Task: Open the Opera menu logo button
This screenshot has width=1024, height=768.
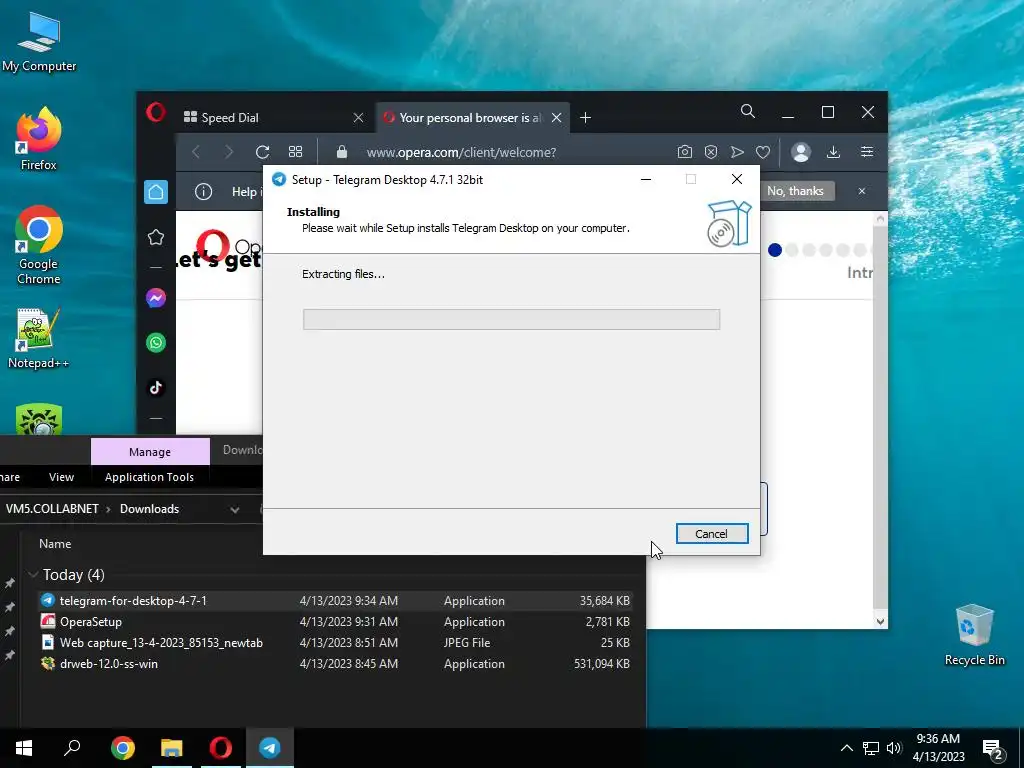Action: click(x=155, y=112)
